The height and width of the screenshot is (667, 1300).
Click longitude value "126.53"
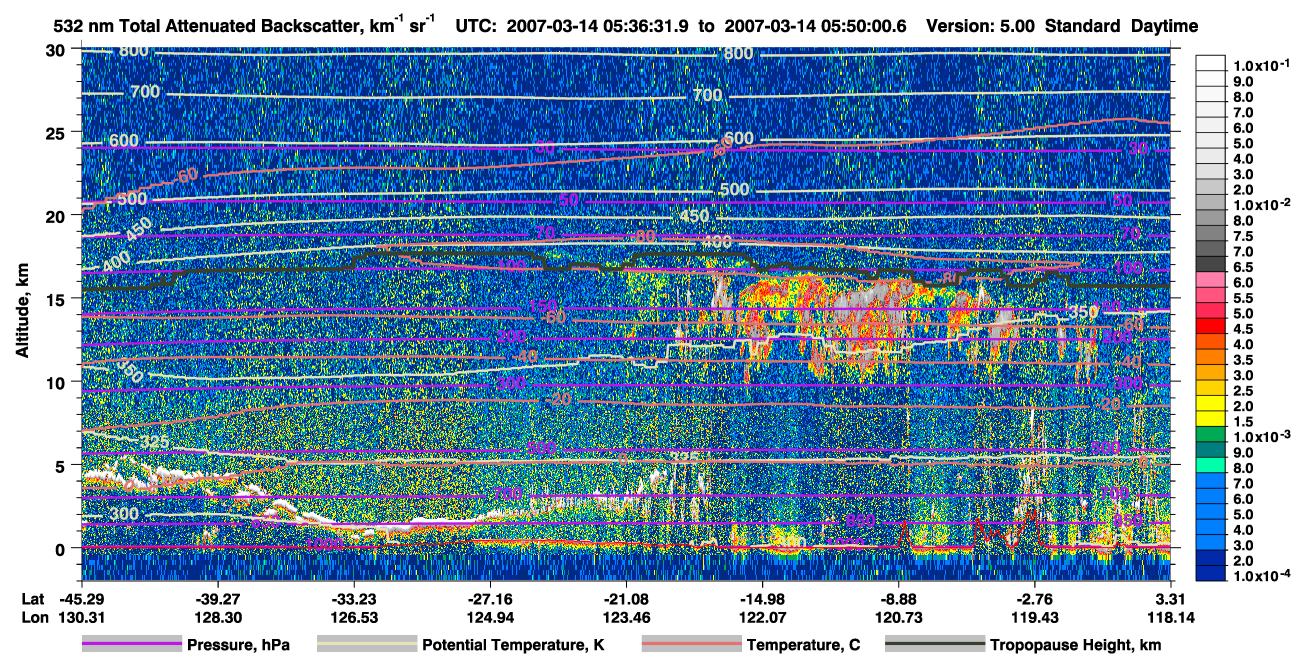coord(353,618)
